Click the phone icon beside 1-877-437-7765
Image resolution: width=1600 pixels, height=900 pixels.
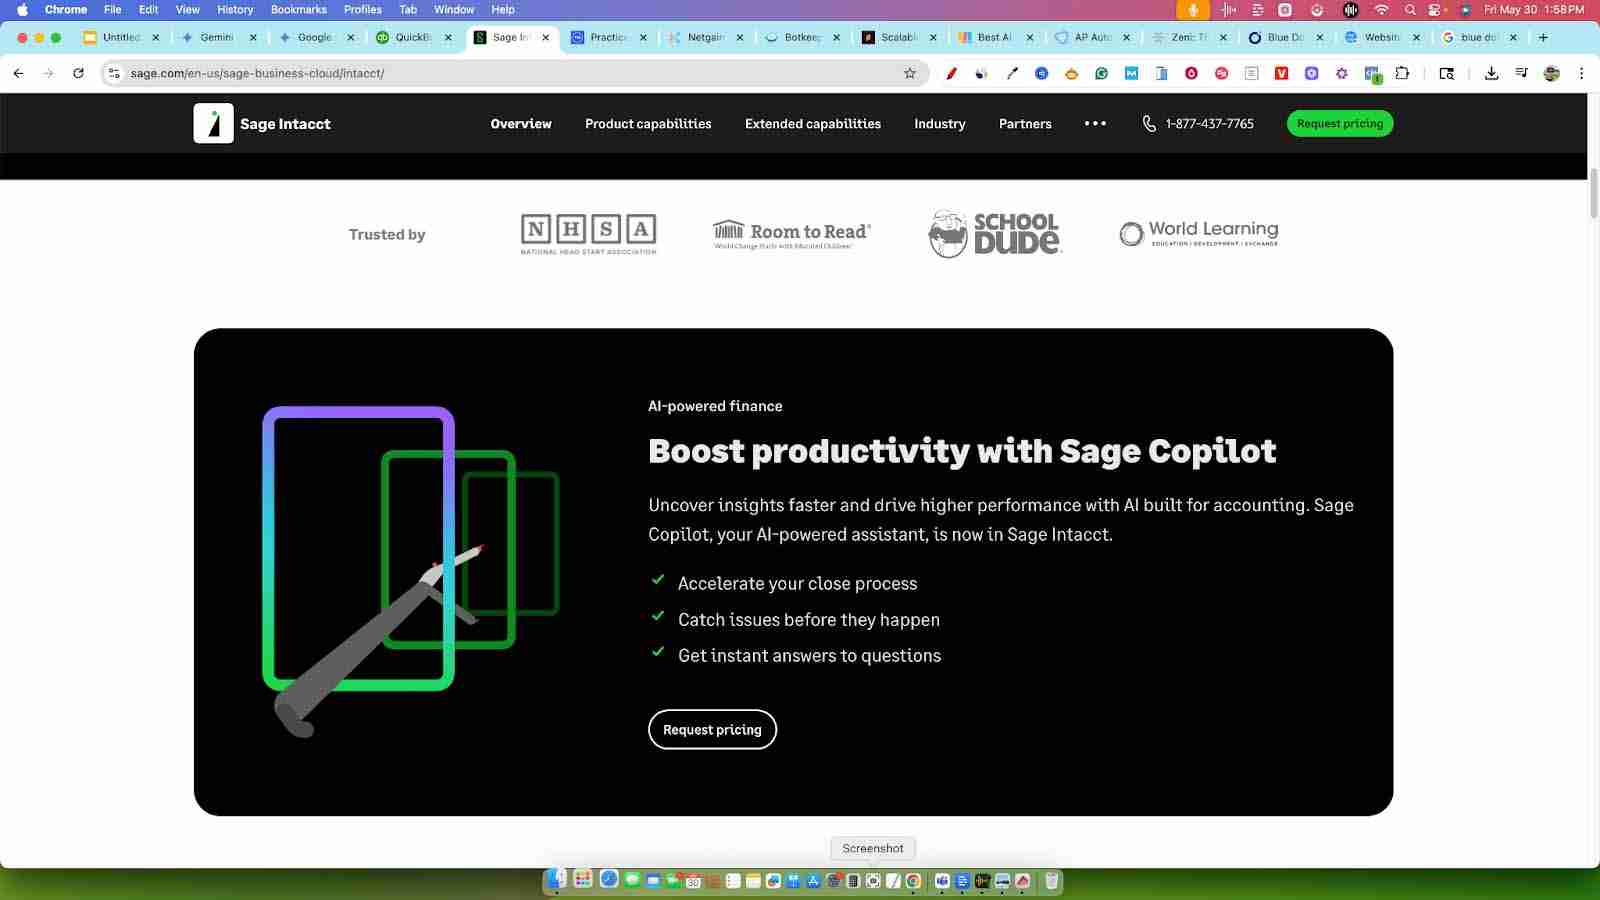(x=1149, y=124)
